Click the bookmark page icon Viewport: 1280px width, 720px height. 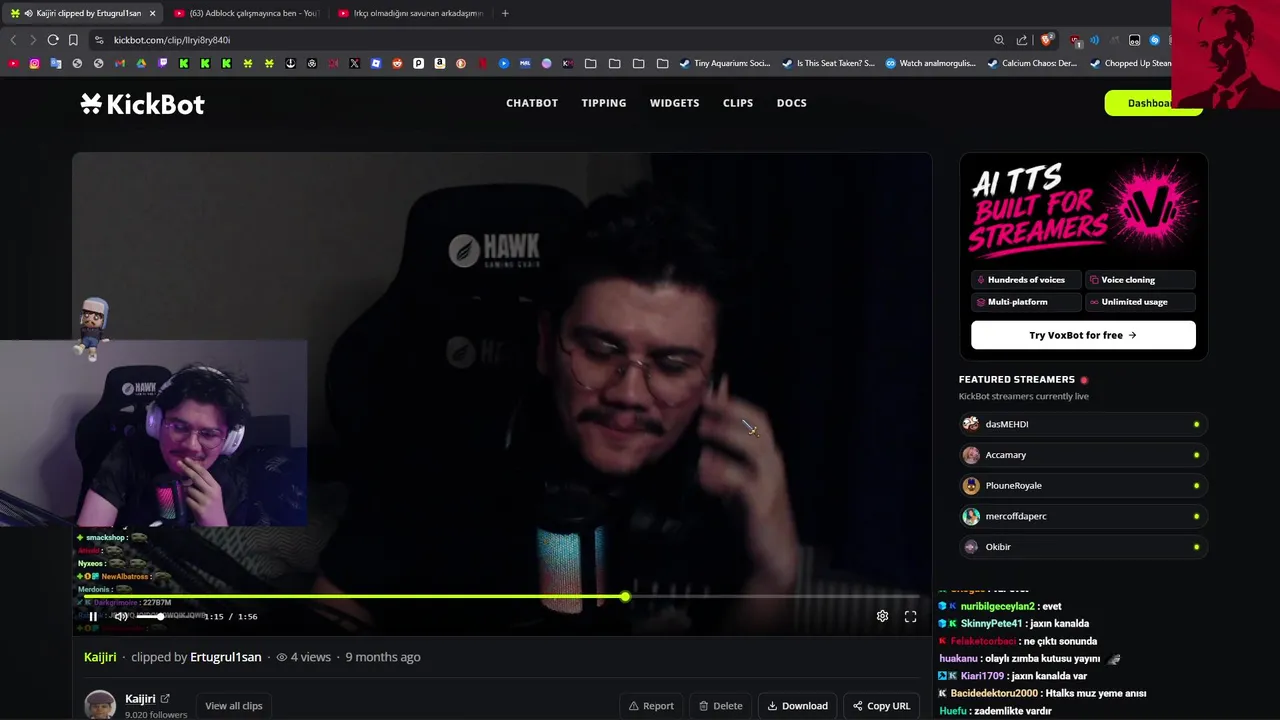coord(73,40)
